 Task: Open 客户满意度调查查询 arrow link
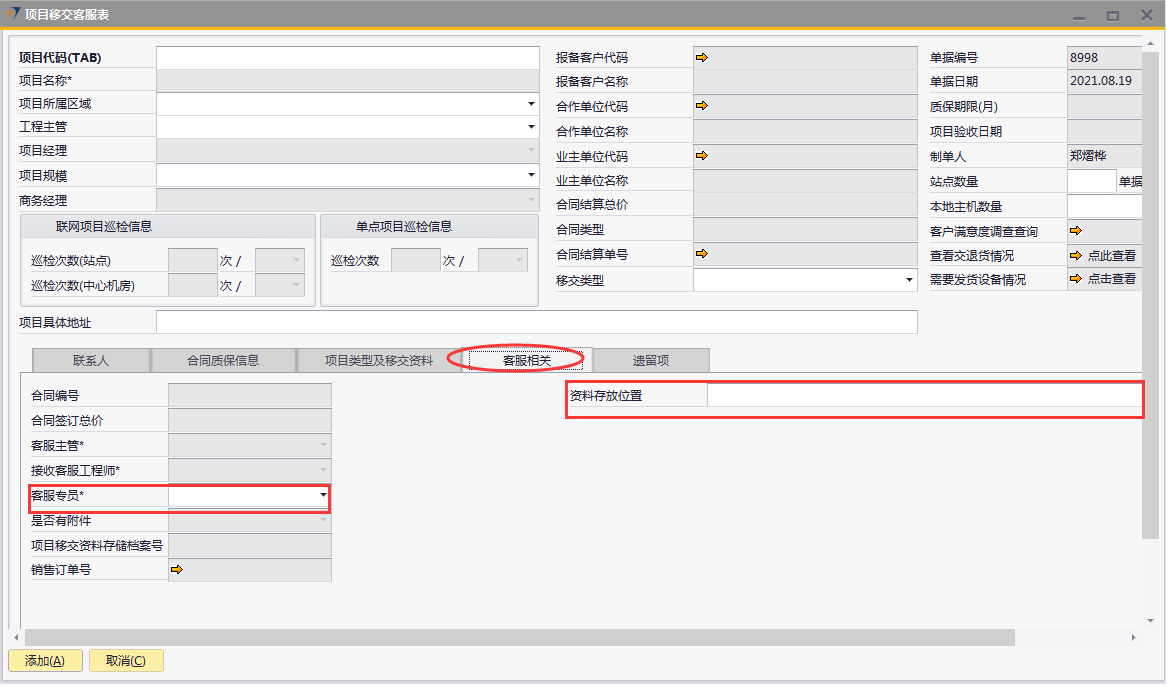tap(1076, 231)
